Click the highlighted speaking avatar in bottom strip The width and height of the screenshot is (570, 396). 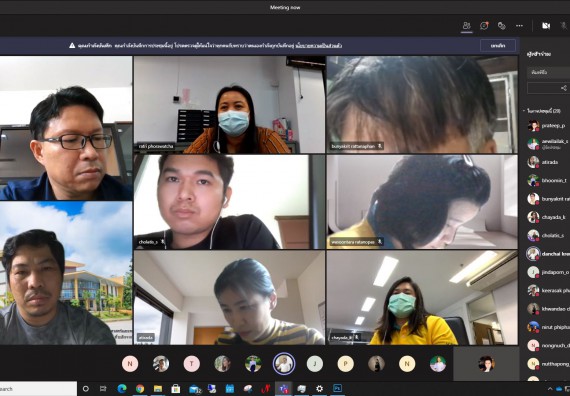tap(284, 364)
